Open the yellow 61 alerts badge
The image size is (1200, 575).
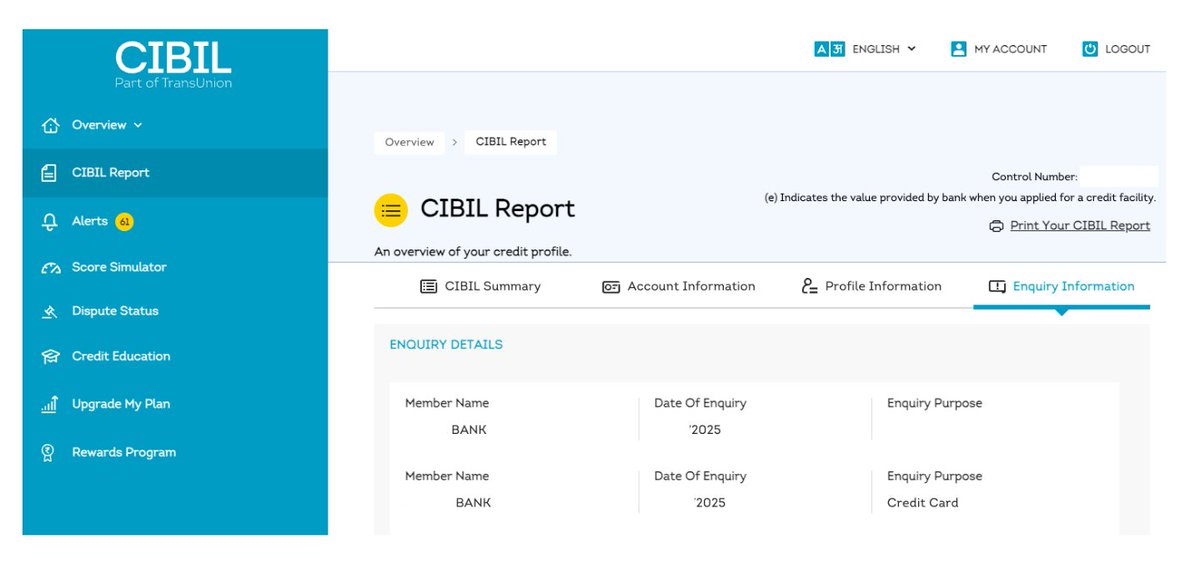click(124, 221)
